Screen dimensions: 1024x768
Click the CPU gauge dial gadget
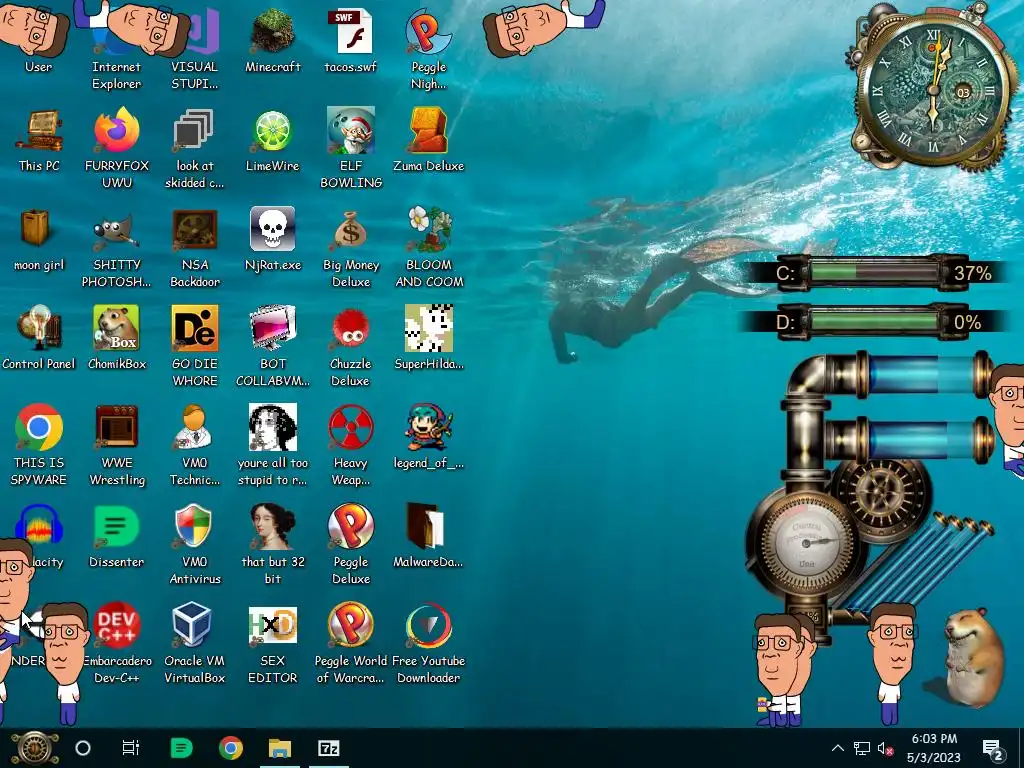tap(806, 543)
